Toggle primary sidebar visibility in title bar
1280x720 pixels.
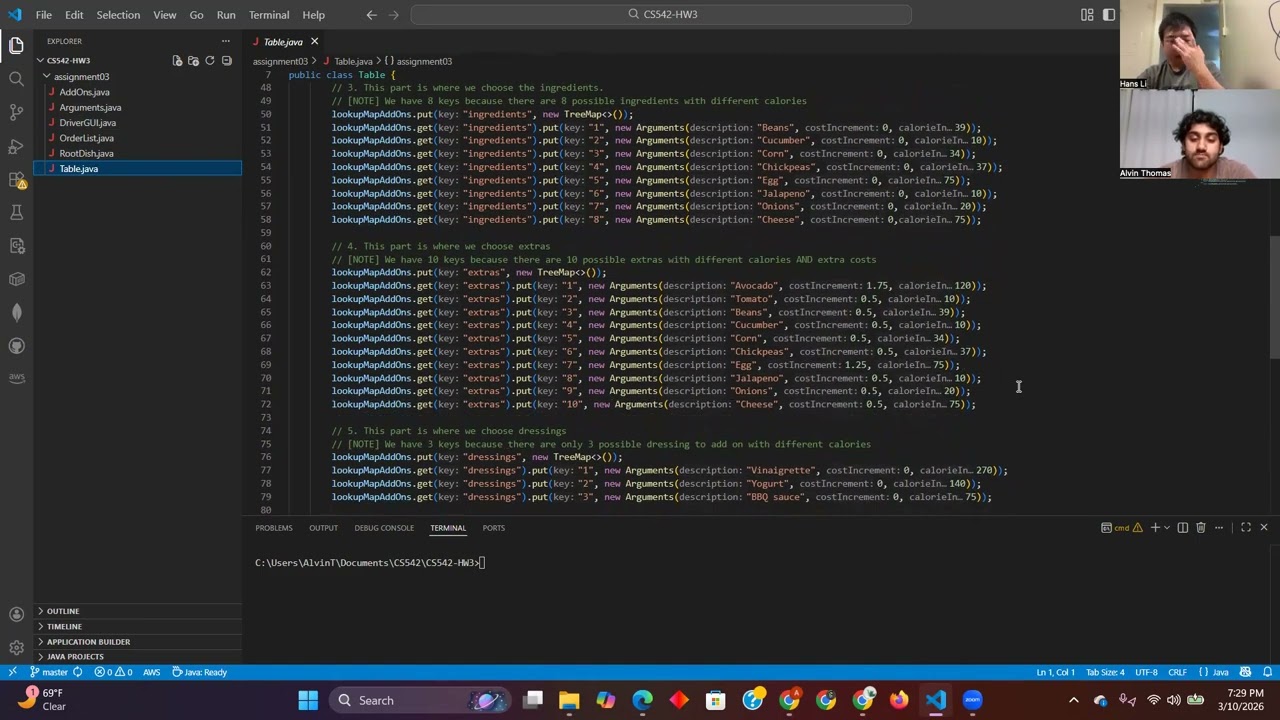1109,15
